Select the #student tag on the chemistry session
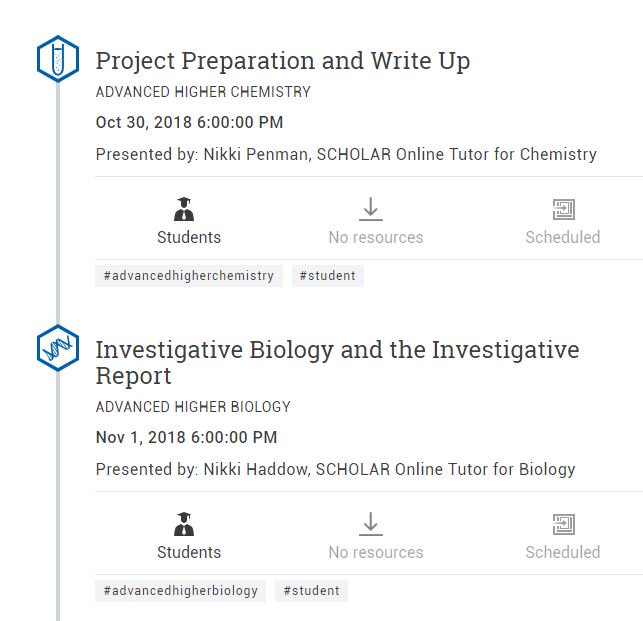This screenshot has width=643, height=621. click(328, 276)
